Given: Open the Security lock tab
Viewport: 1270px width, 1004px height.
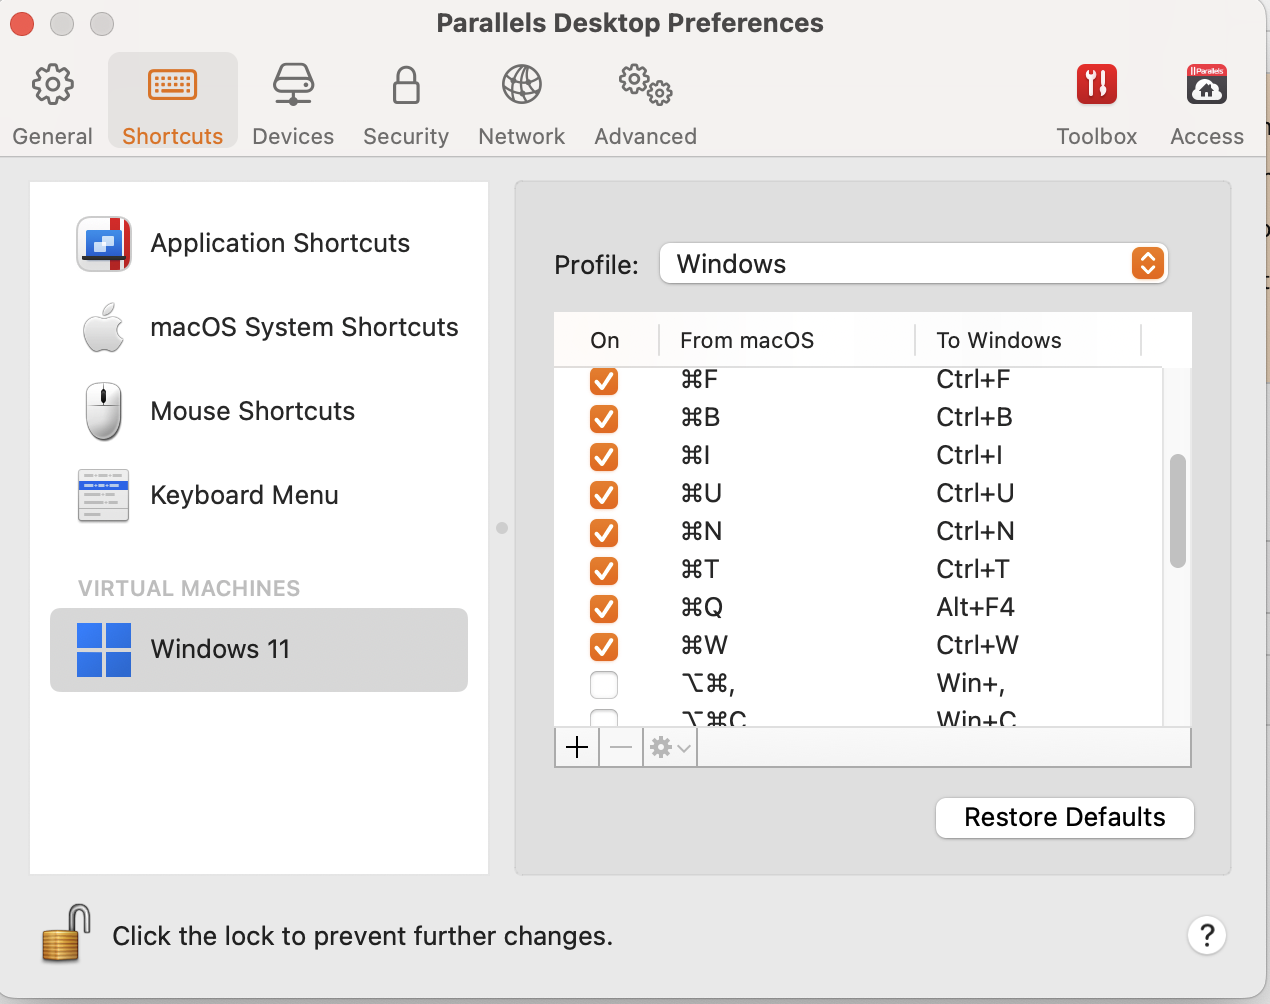Looking at the screenshot, I should coord(405,102).
